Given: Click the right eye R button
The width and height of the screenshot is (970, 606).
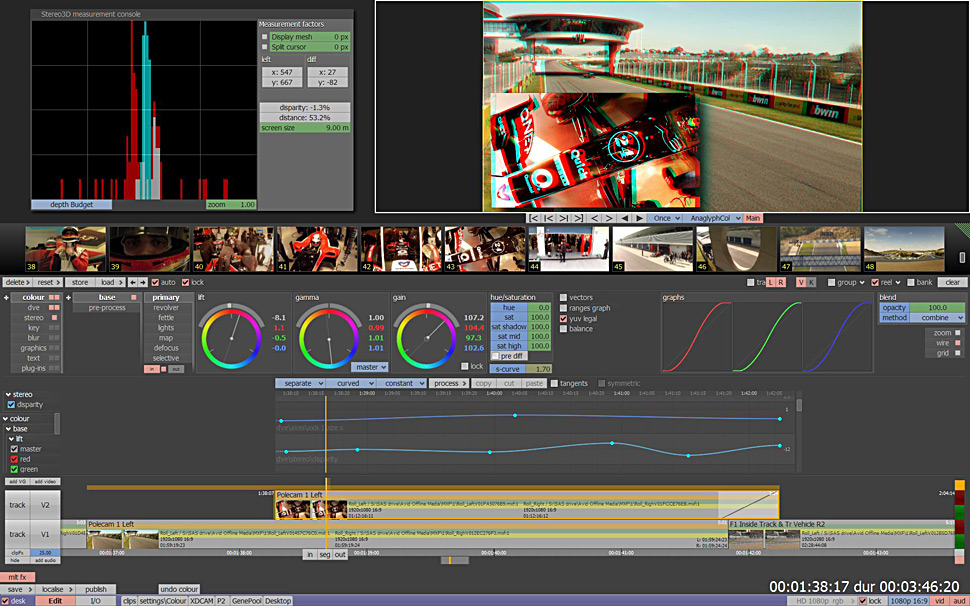Looking at the screenshot, I should (781, 283).
